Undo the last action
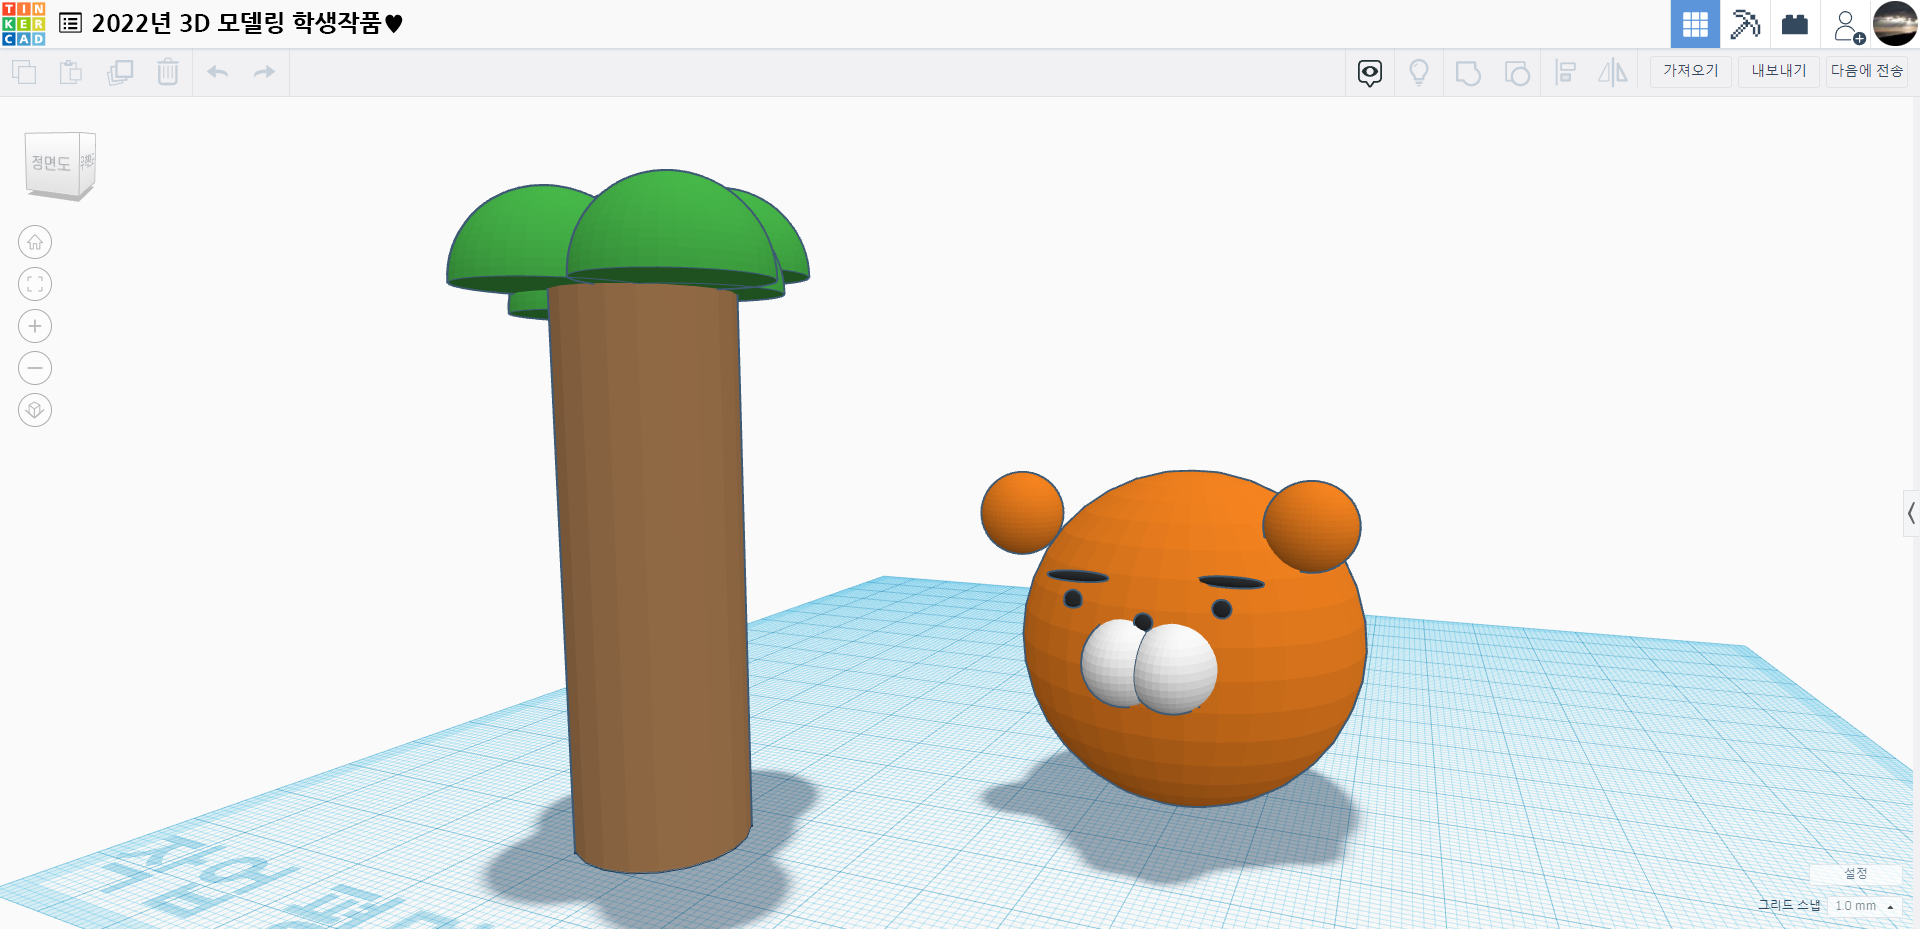1920x929 pixels. tap(218, 72)
